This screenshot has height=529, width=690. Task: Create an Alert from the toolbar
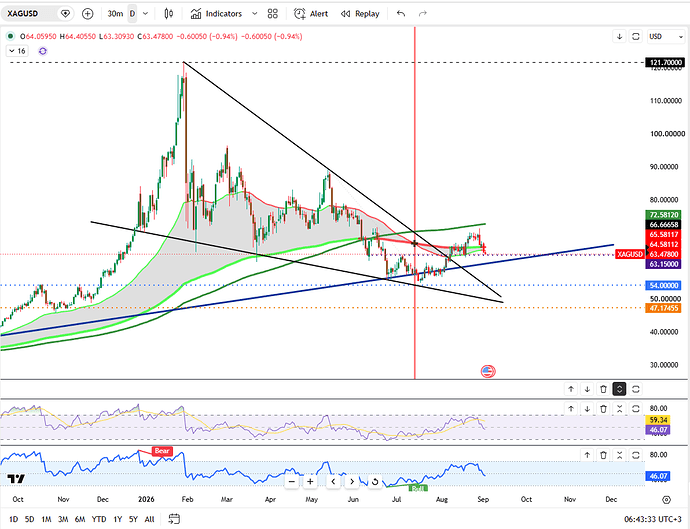(x=311, y=14)
